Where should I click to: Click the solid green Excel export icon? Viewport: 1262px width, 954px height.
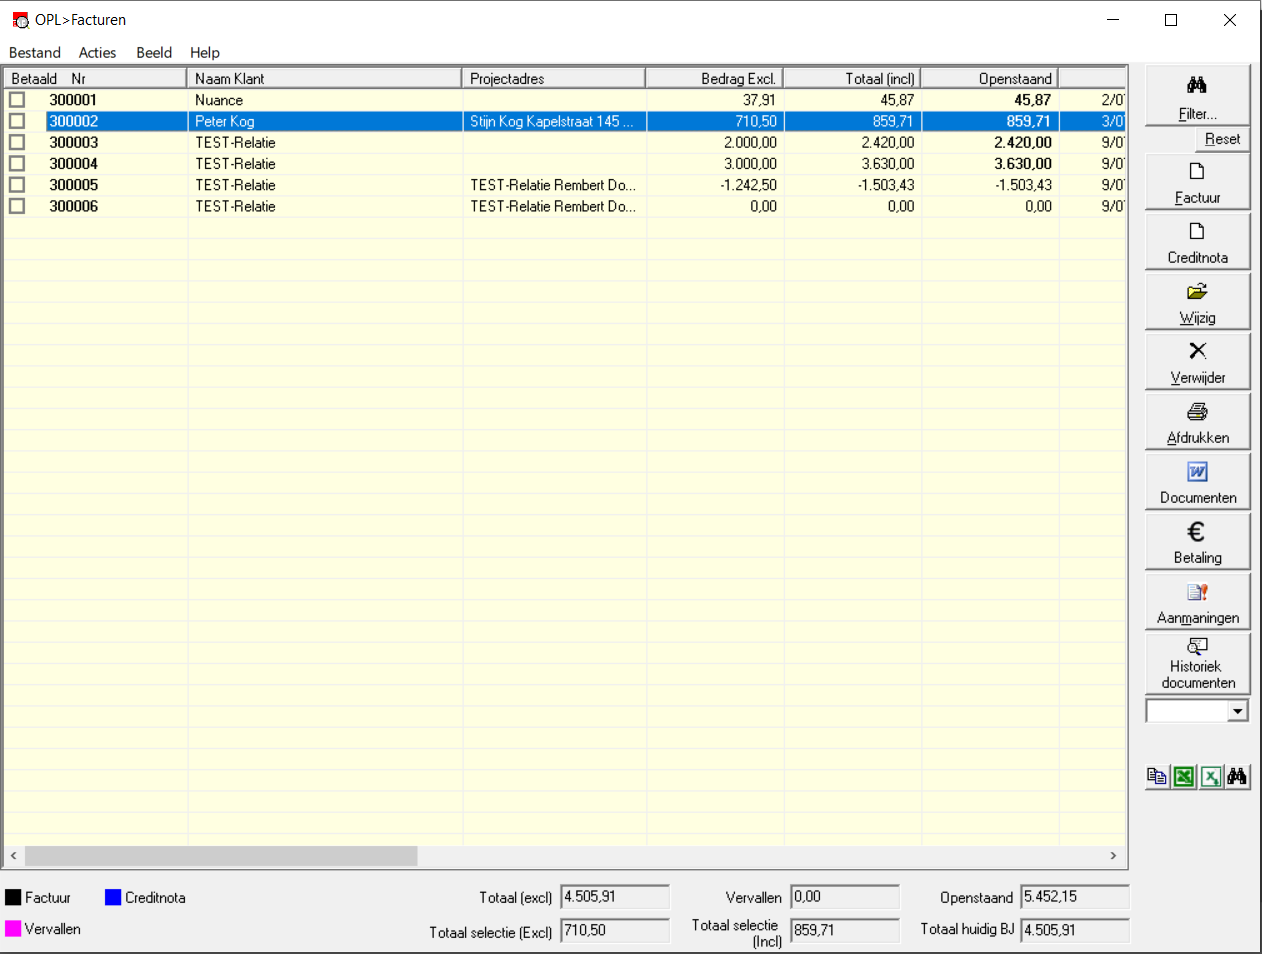1184,777
